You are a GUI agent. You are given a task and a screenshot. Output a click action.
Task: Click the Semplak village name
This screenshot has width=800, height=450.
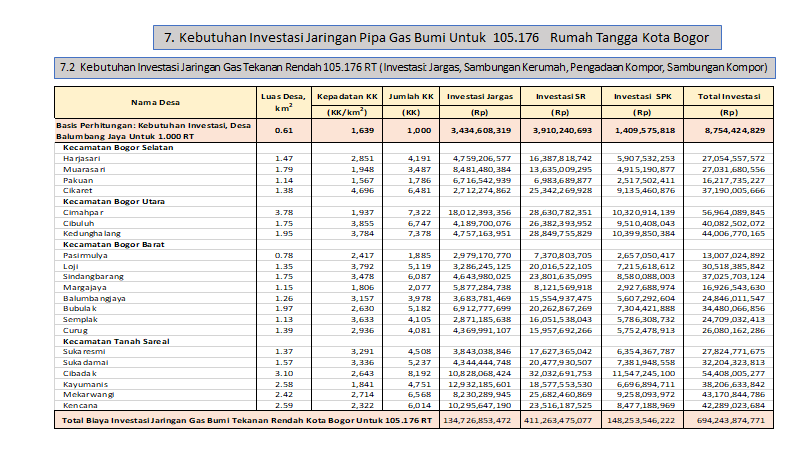(x=80, y=319)
